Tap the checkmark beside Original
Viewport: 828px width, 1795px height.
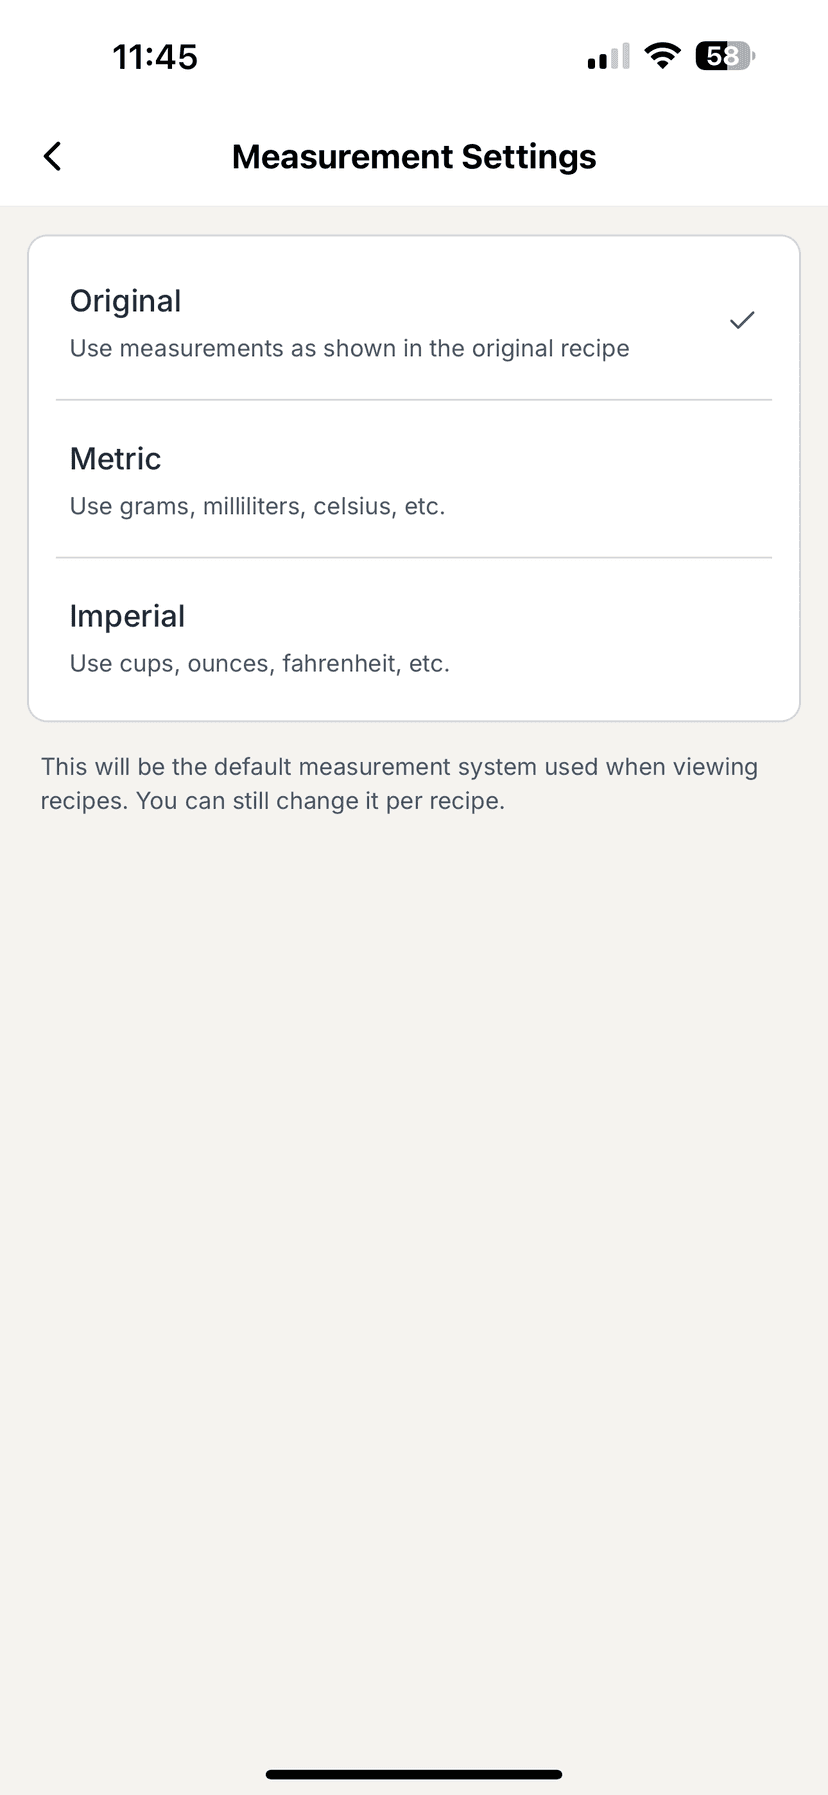click(742, 321)
